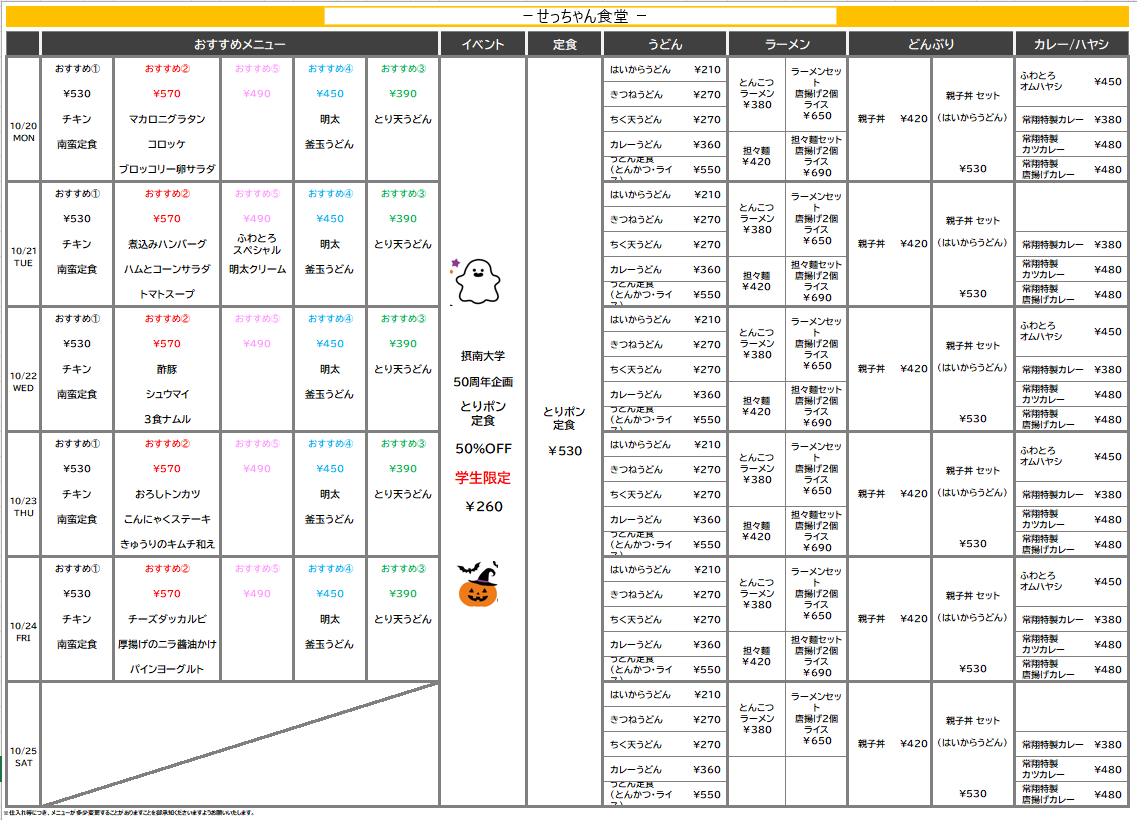The height and width of the screenshot is (820, 1137).
Task: Click the 10/25 SAT date cell
Action: pyautogui.click(x=23, y=756)
